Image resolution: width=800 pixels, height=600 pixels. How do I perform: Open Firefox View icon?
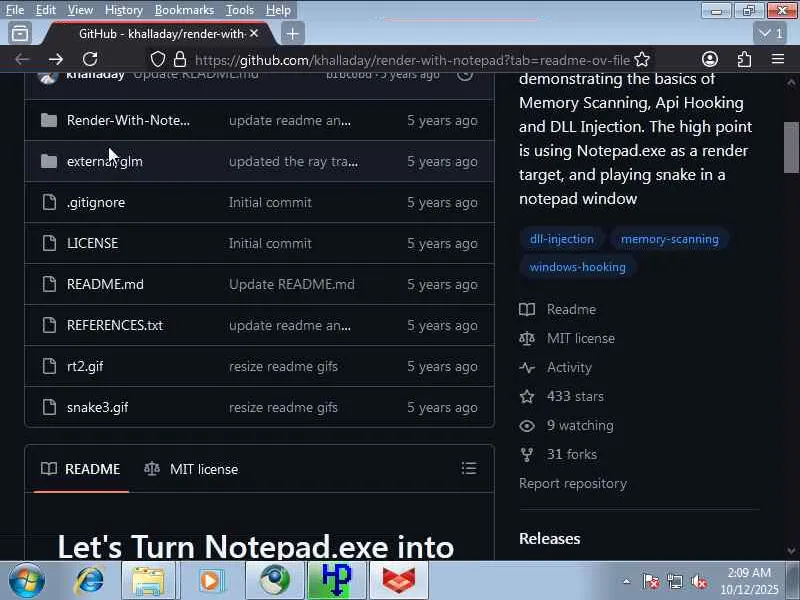(x=20, y=34)
